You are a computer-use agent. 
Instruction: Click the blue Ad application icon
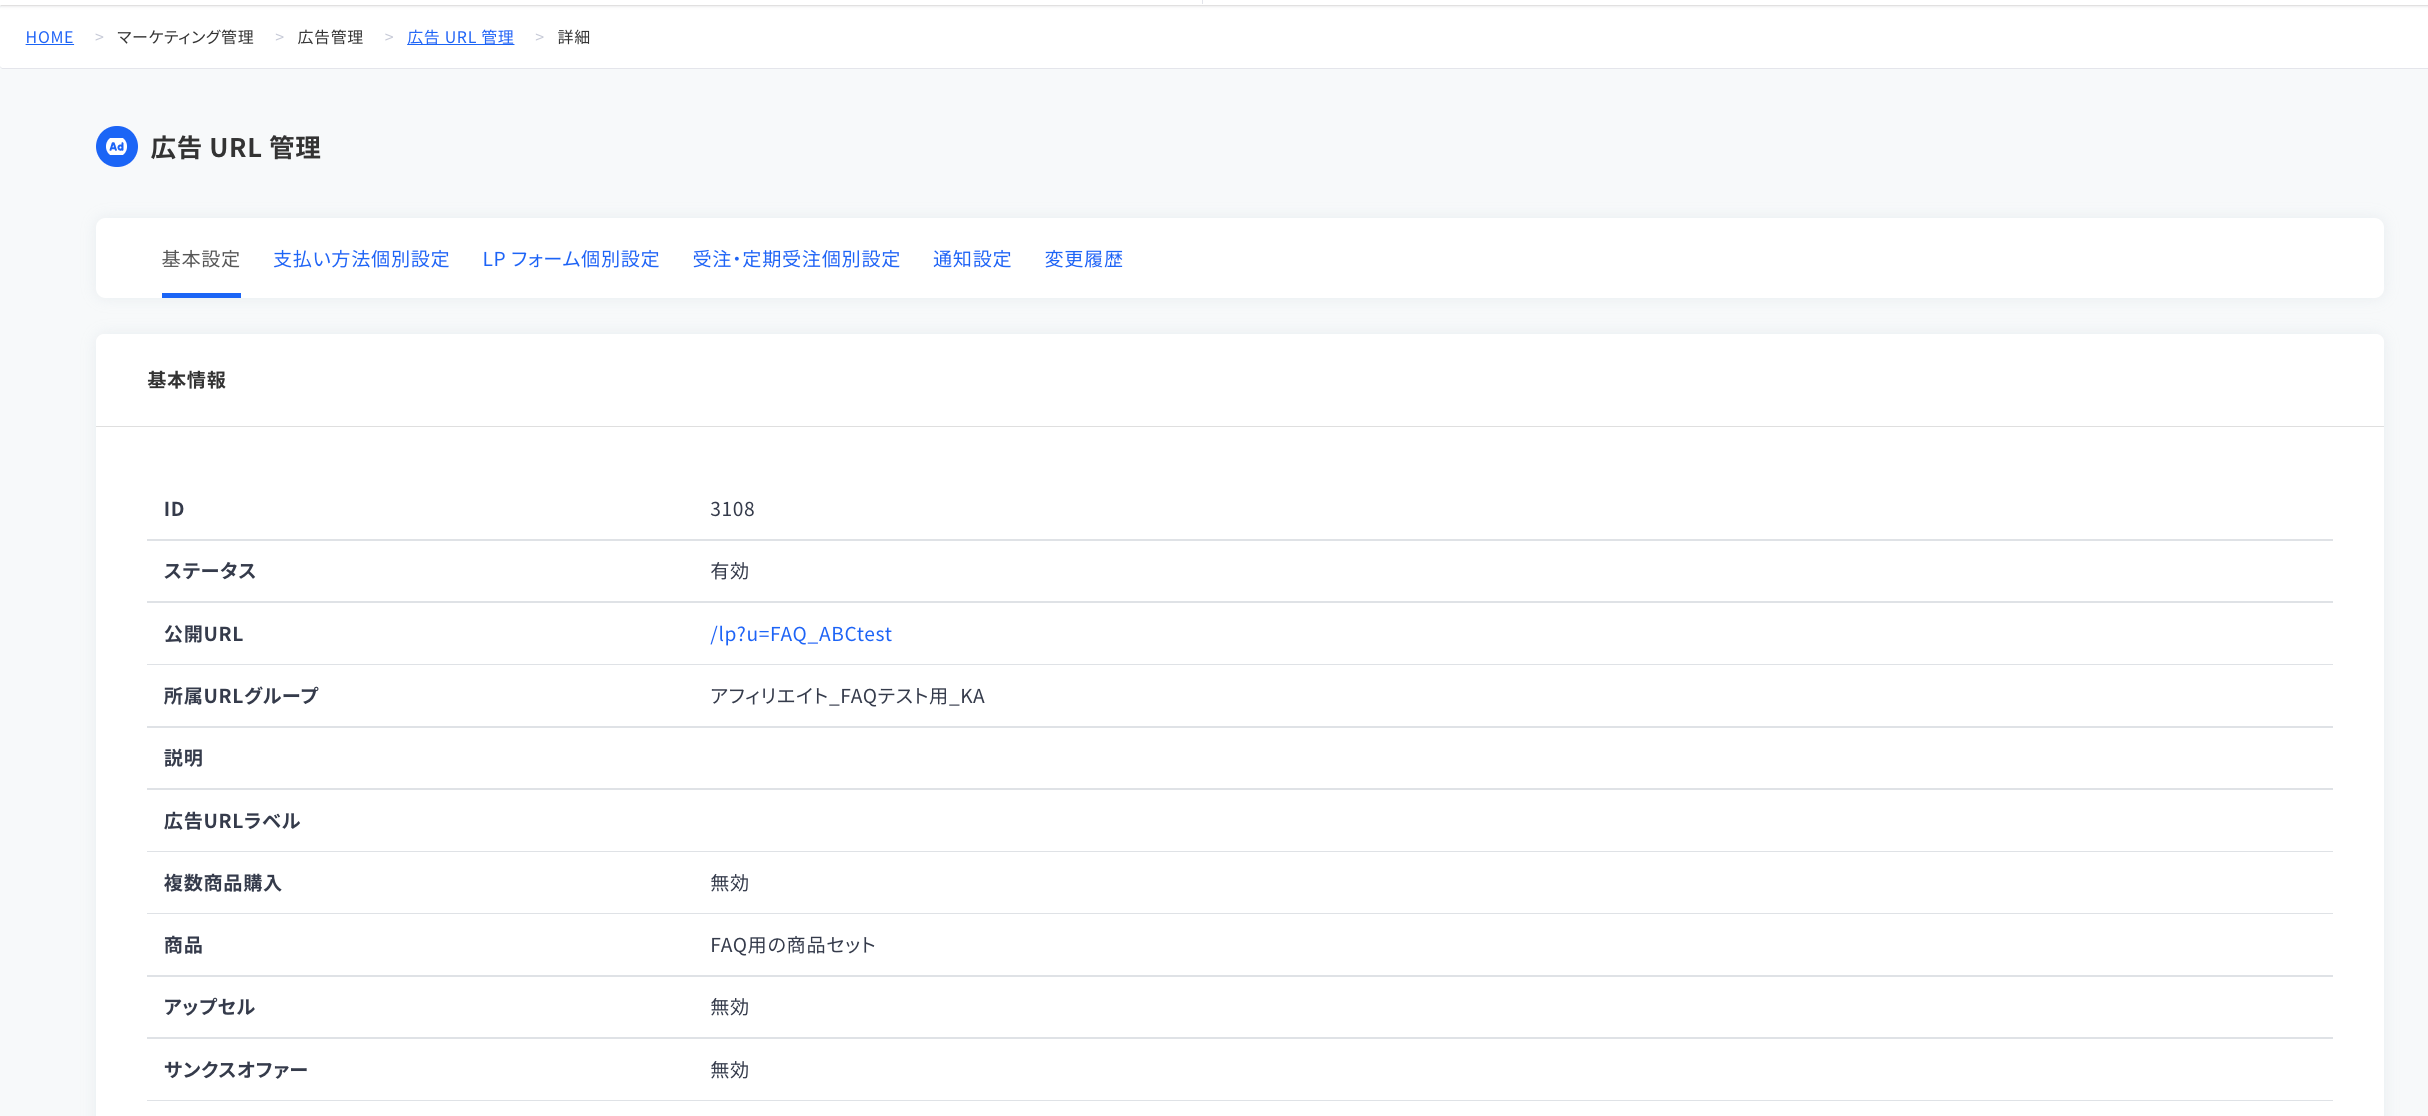117,147
